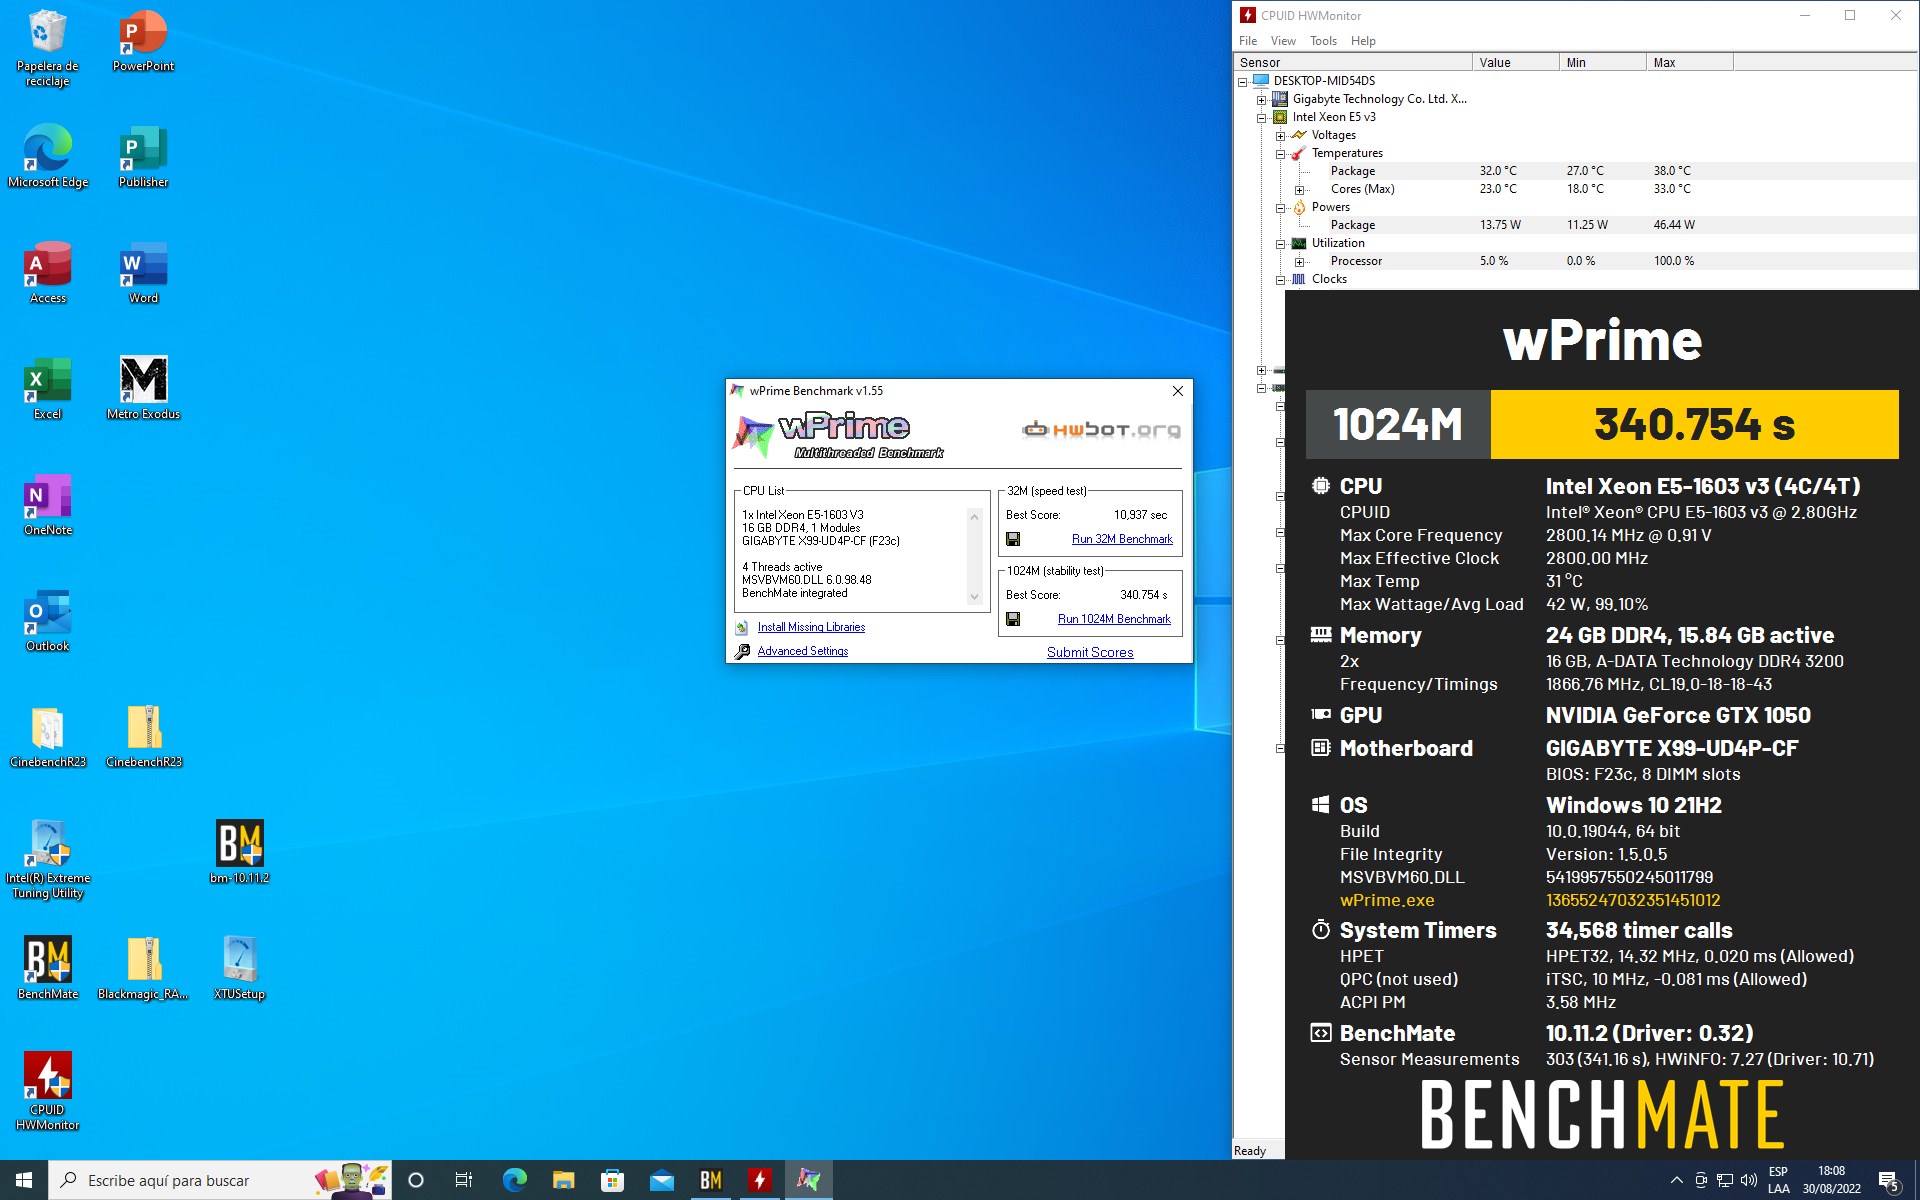Open the View menu in HWMonitor

point(1283,41)
